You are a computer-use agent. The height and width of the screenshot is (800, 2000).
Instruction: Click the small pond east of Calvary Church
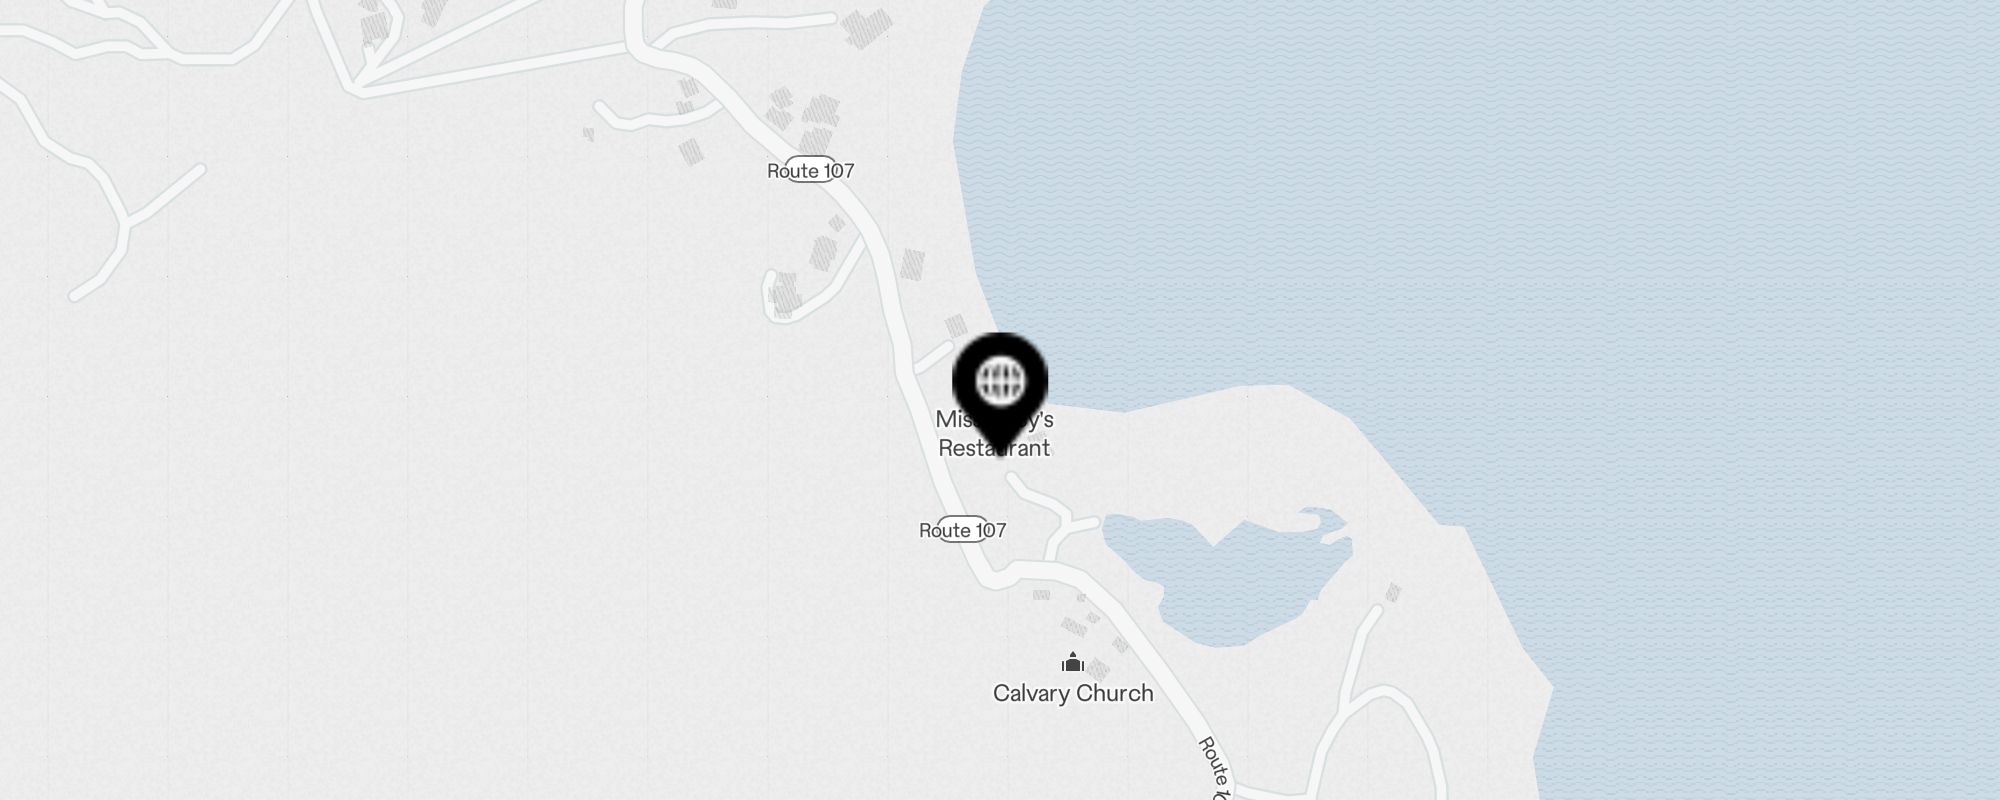tap(1230, 575)
